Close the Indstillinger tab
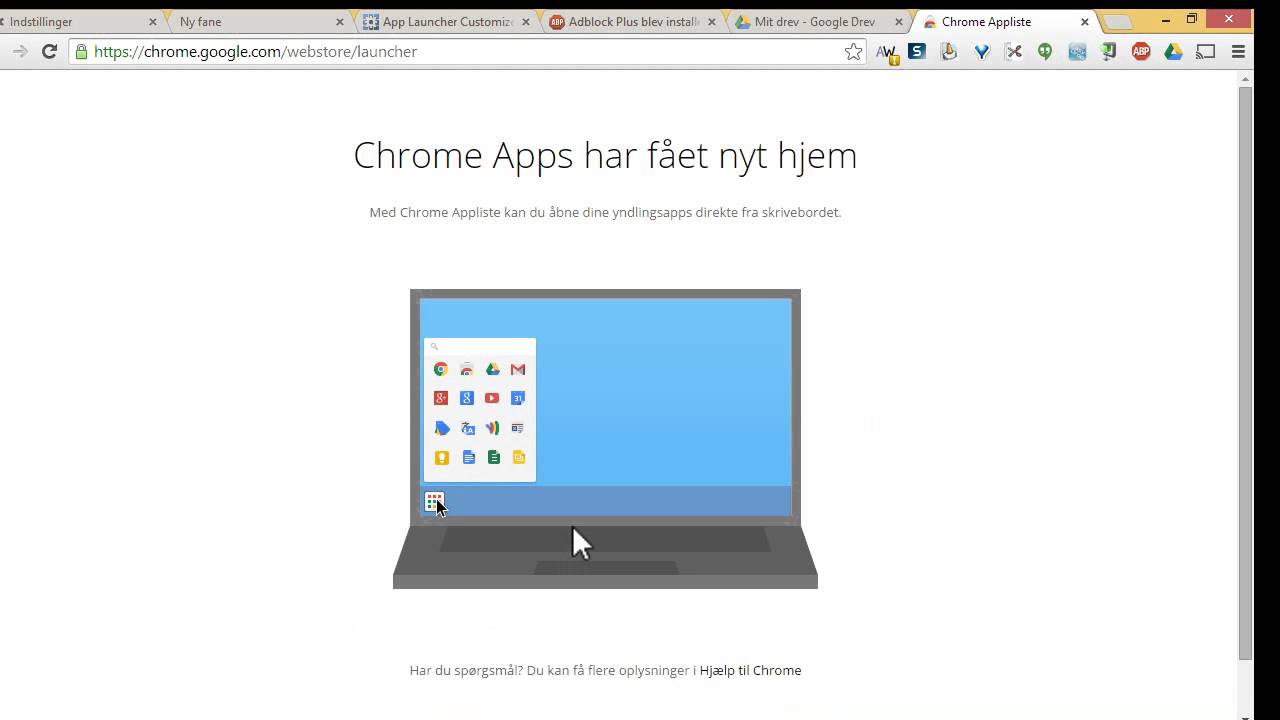The width and height of the screenshot is (1280, 720). pos(153,22)
